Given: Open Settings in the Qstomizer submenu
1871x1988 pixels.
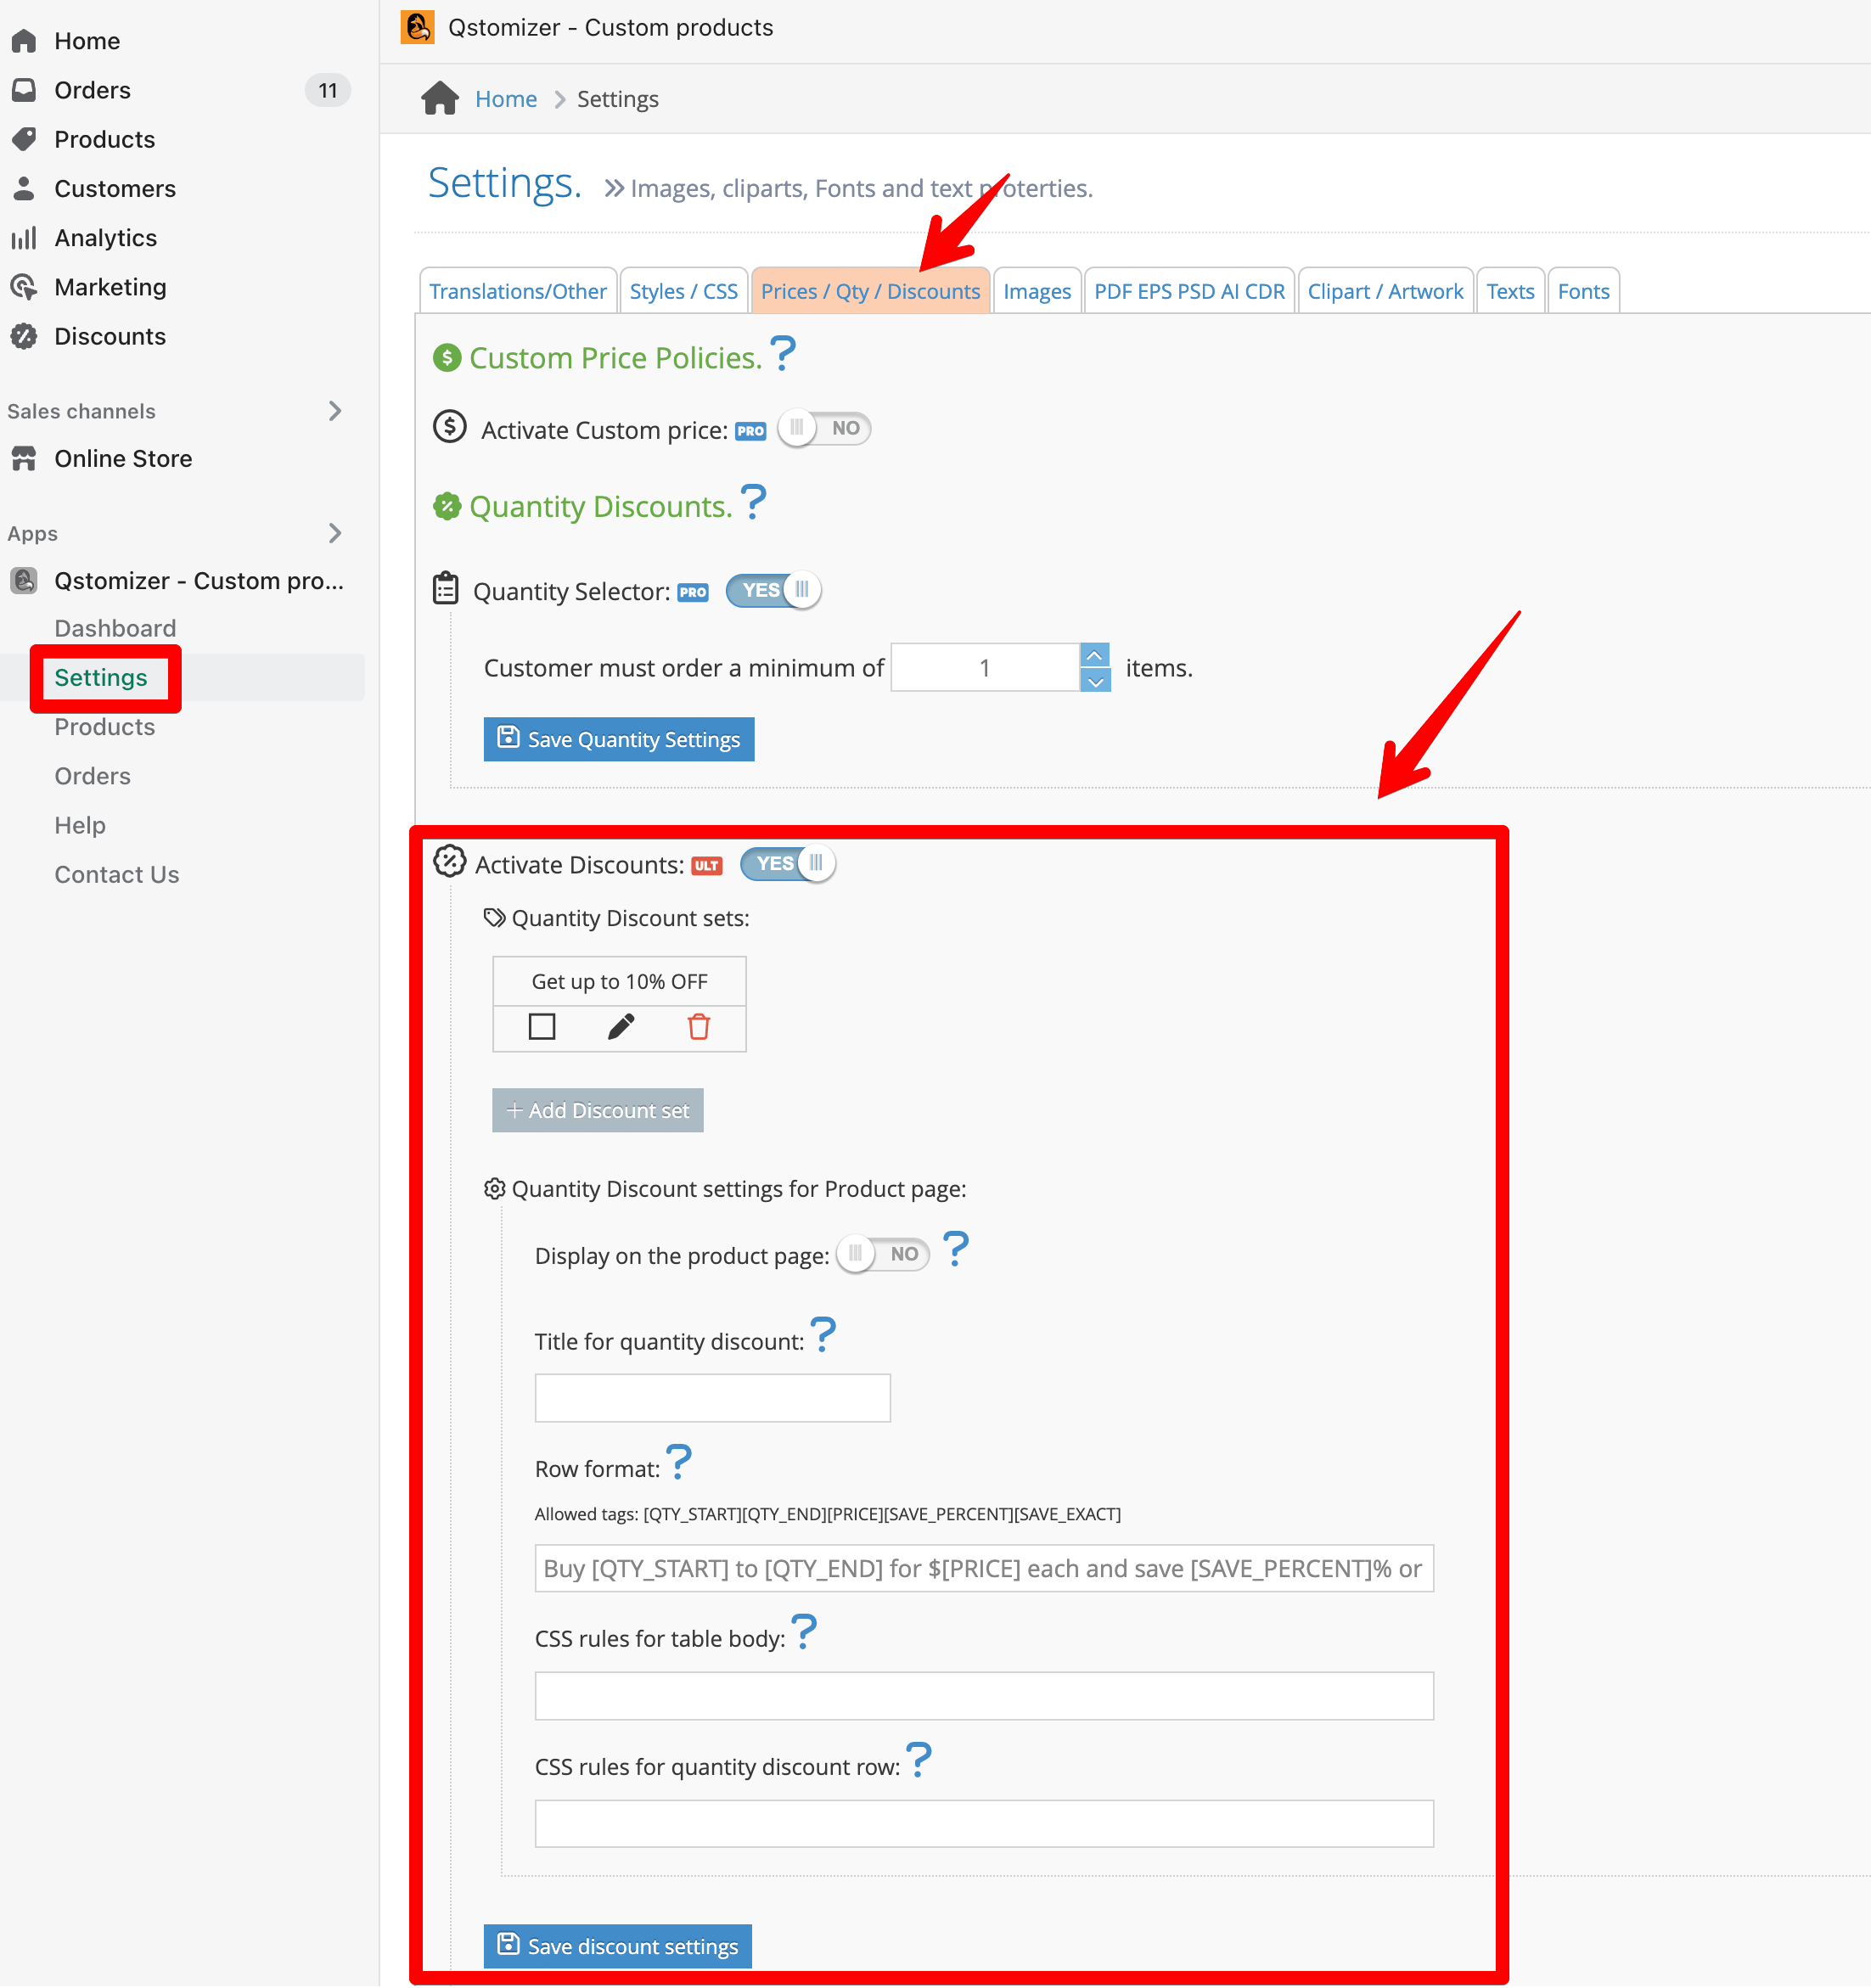Looking at the screenshot, I should 101,677.
